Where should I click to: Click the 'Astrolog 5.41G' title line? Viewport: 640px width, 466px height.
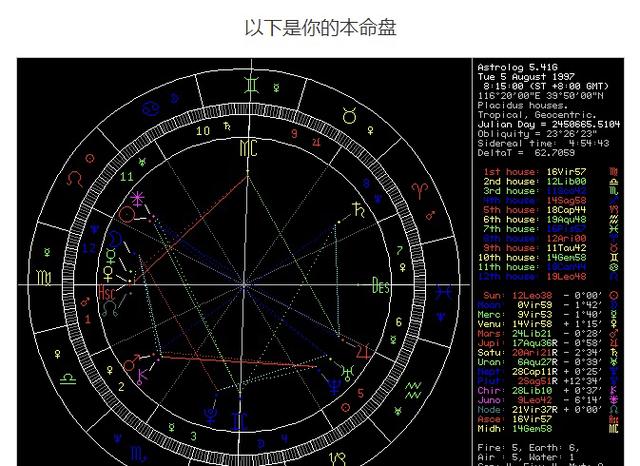[517, 67]
